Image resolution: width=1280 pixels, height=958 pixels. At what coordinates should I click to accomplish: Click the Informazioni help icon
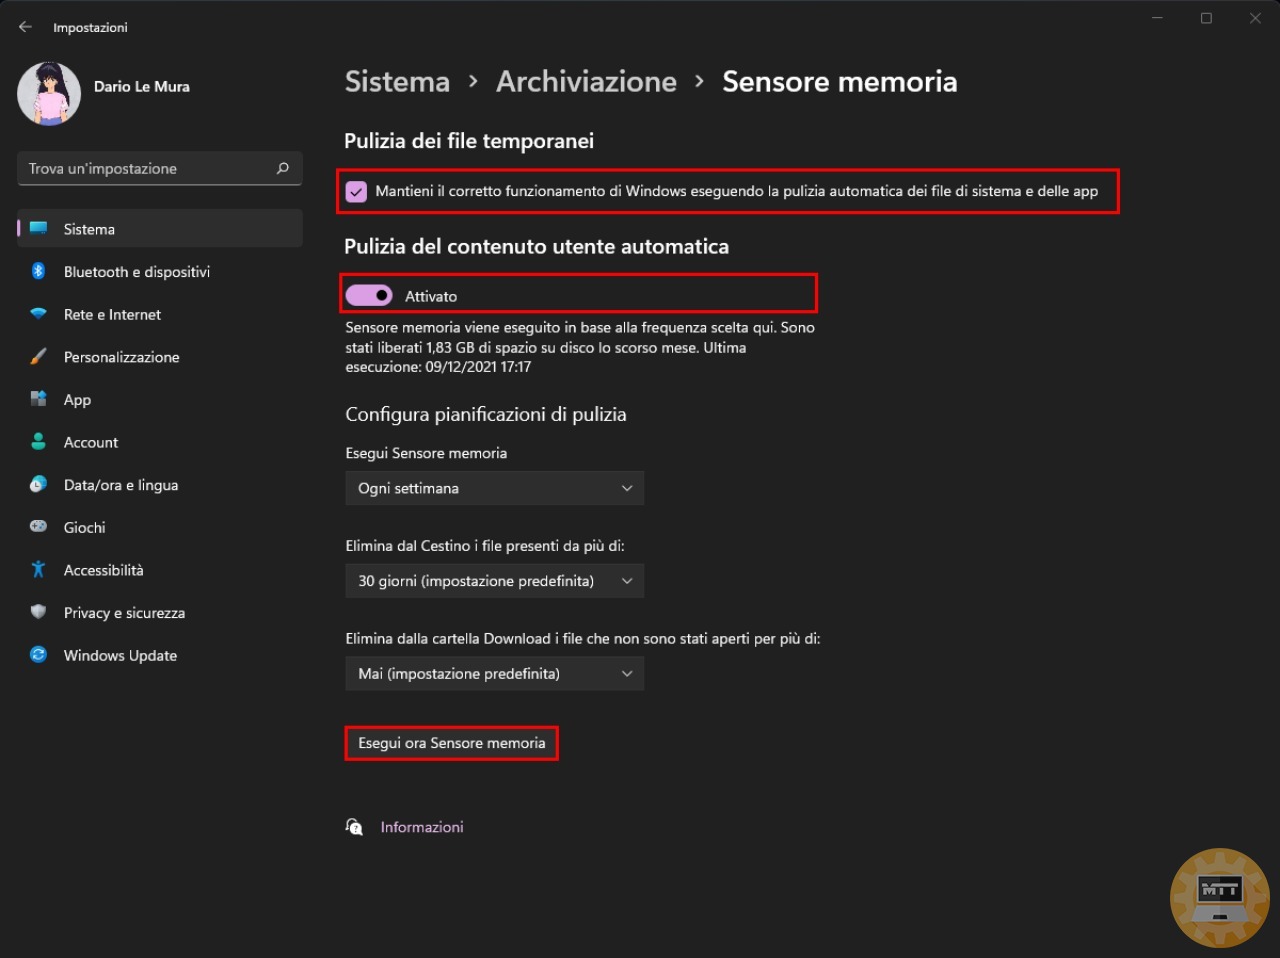[x=354, y=827]
